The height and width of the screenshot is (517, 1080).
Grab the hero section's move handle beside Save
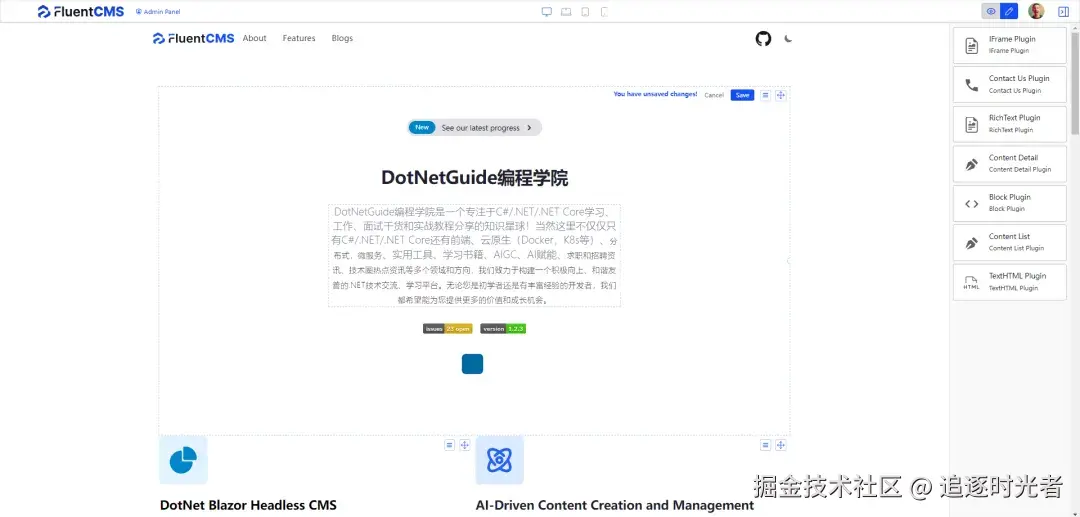pos(780,95)
